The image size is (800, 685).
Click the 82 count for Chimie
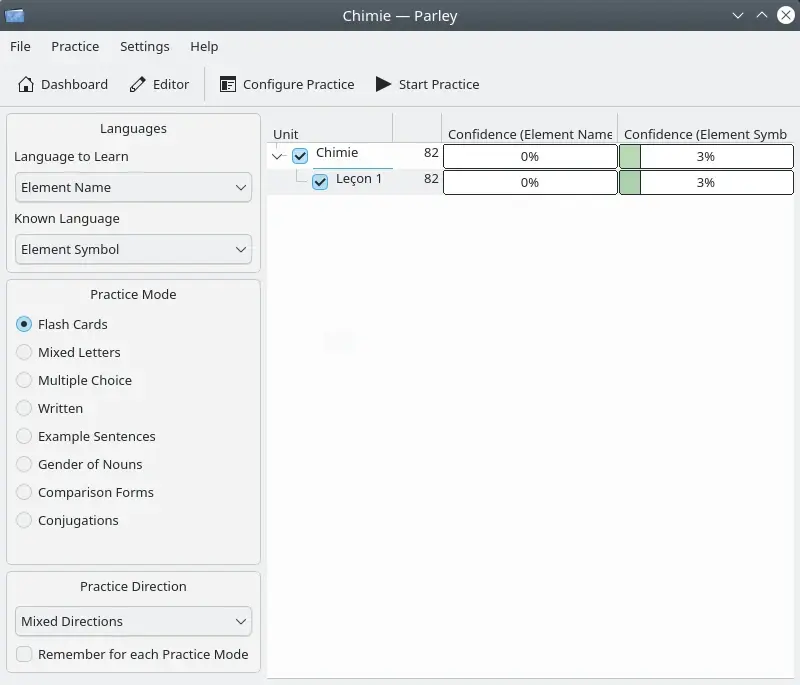pyautogui.click(x=431, y=153)
